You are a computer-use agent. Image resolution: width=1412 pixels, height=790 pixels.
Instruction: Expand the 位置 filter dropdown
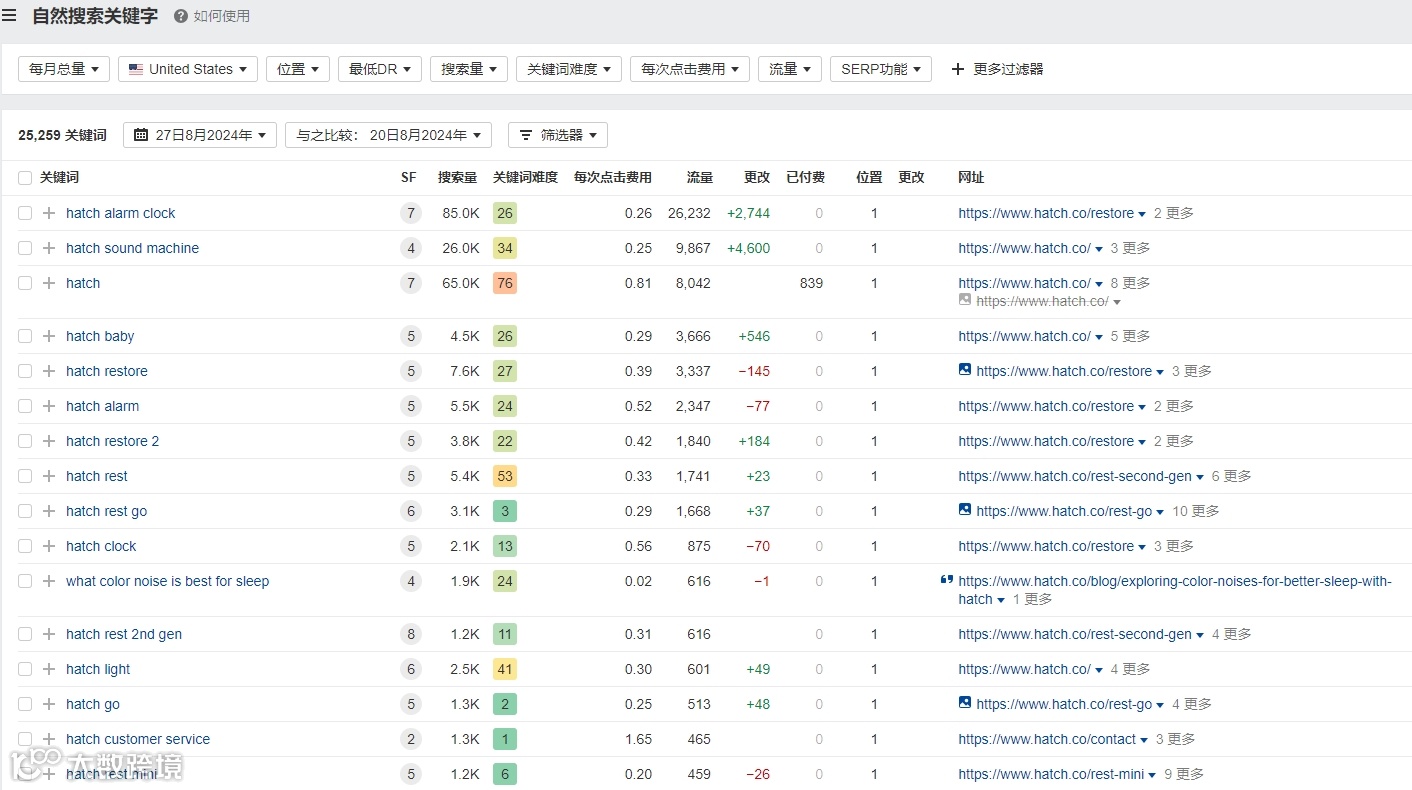click(298, 69)
